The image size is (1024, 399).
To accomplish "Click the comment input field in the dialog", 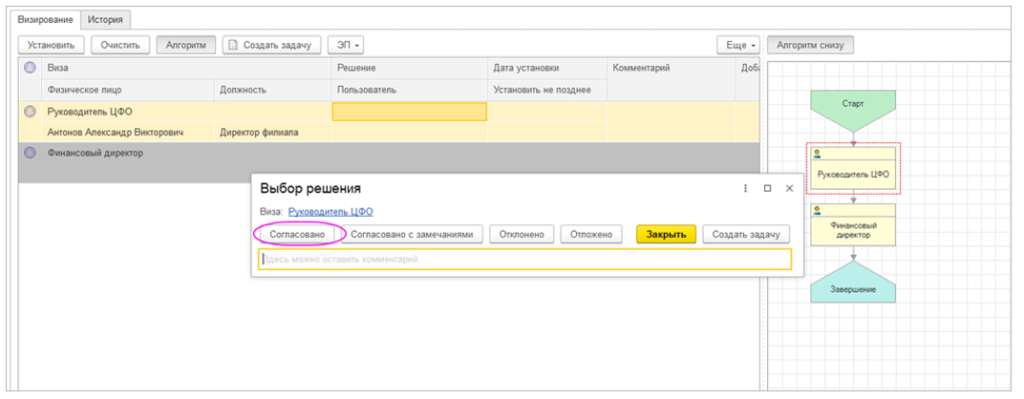I will (x=525, y=259).
